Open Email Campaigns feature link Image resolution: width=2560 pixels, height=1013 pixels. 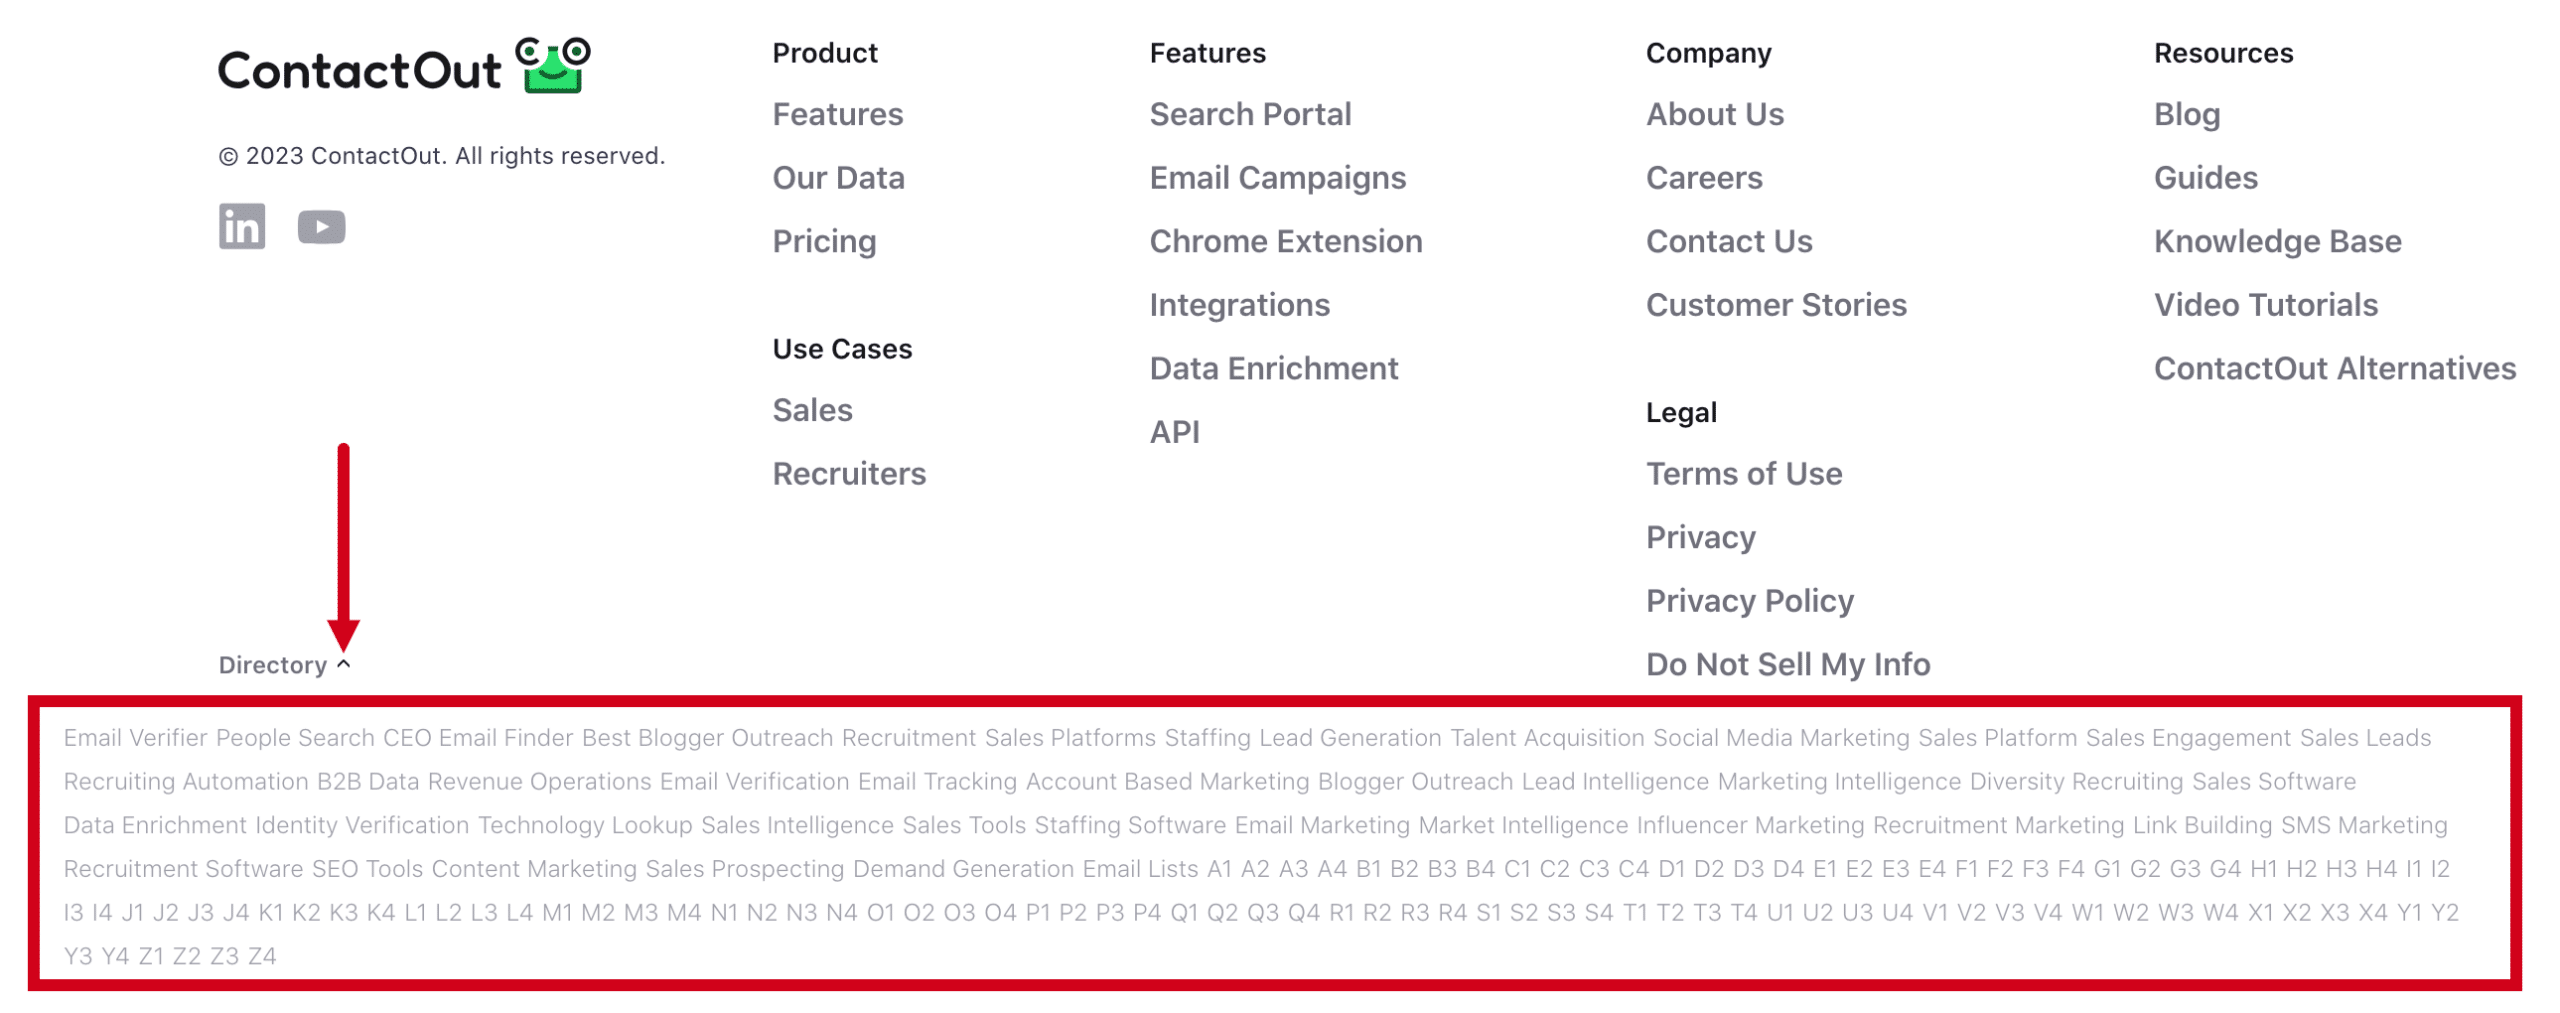1277,178
